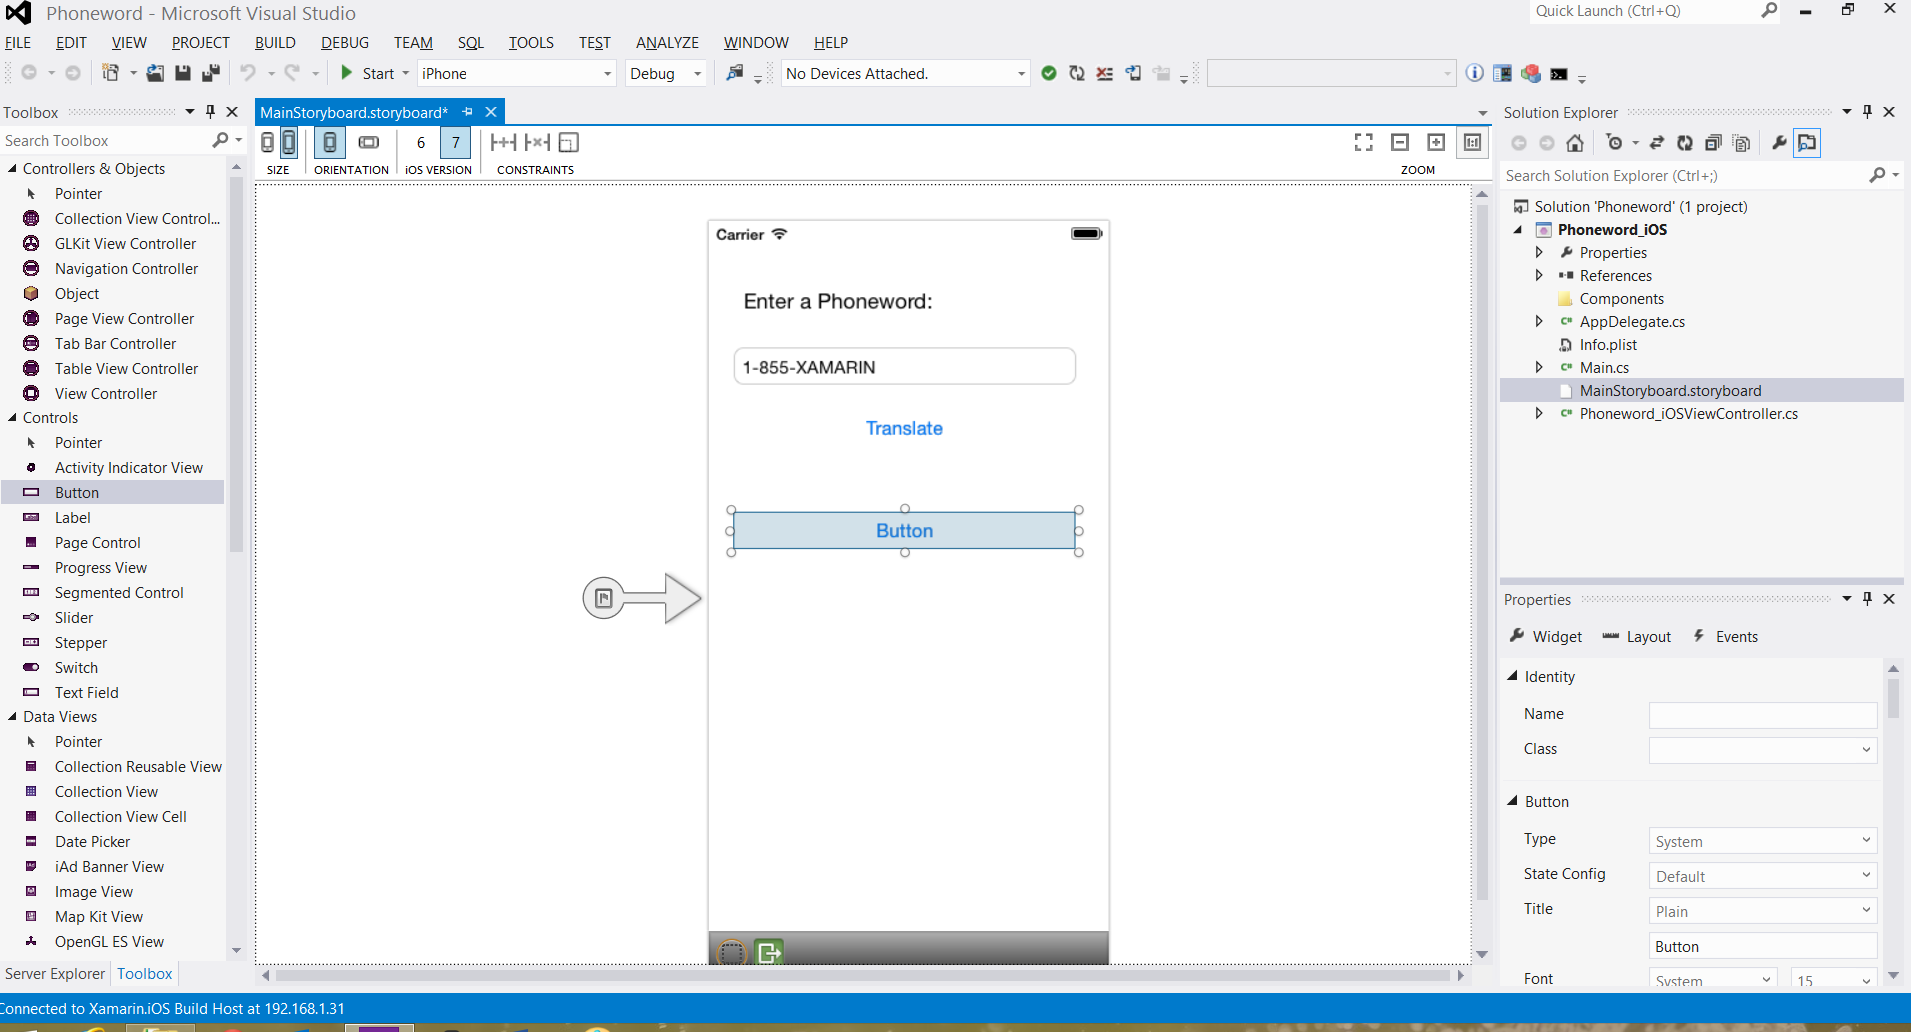Switch to the Layout properties tab
The image size is (1911, 1032).
1637,637
